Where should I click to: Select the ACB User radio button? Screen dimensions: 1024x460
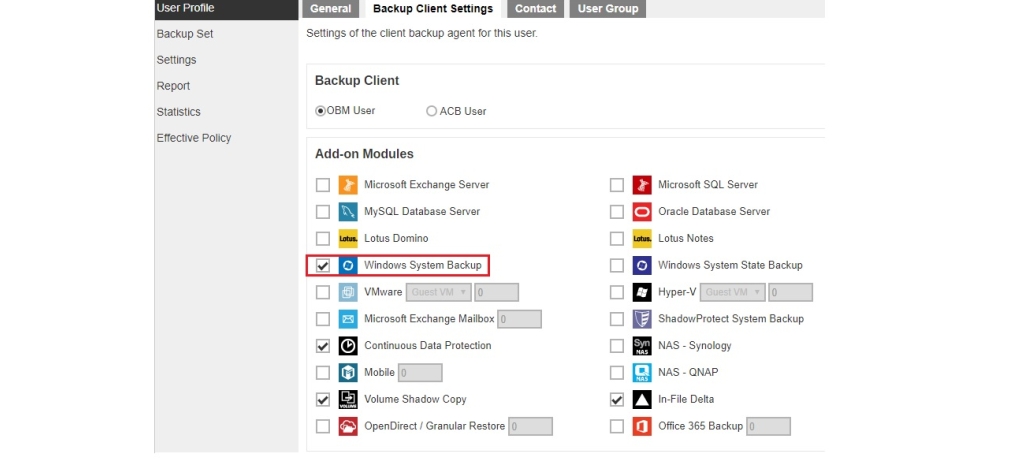pyautogui.click(x=431, y=111)
